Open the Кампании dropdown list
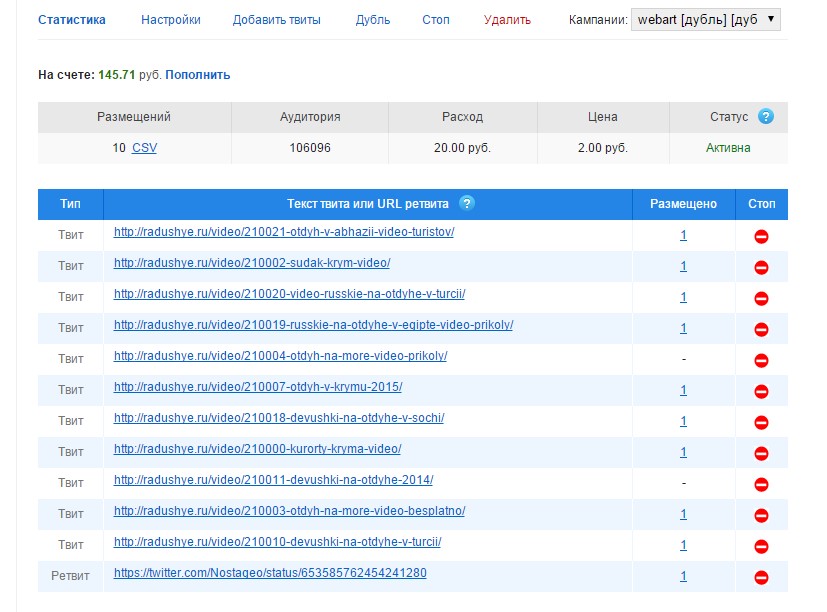 pyautogui.click(x=706, y=20)
